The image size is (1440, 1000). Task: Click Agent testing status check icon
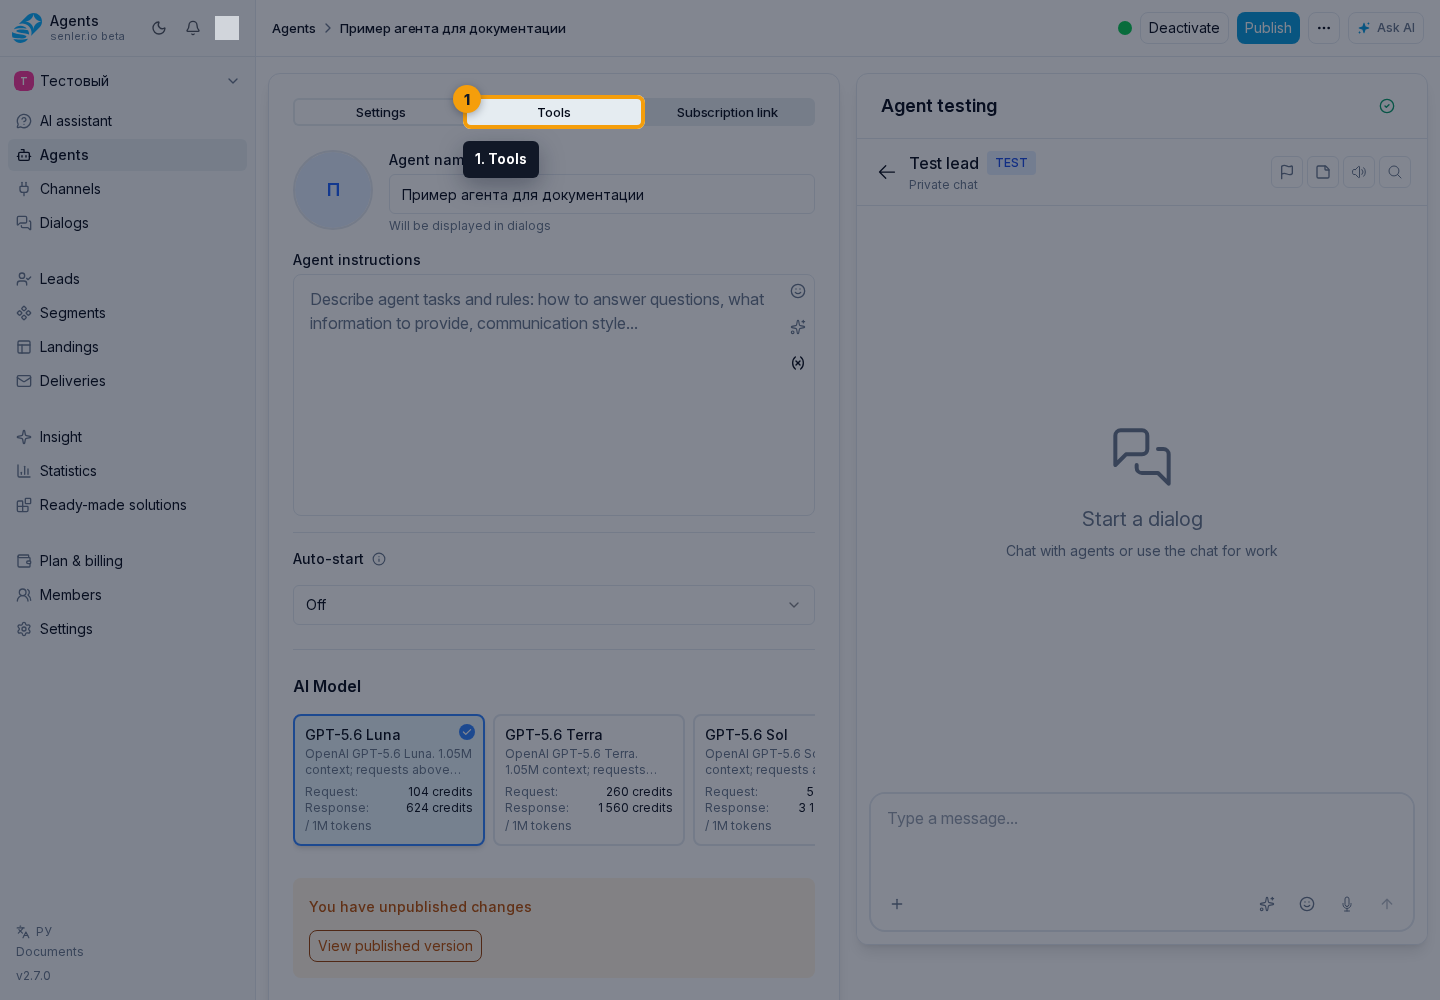click(1387, 106)
